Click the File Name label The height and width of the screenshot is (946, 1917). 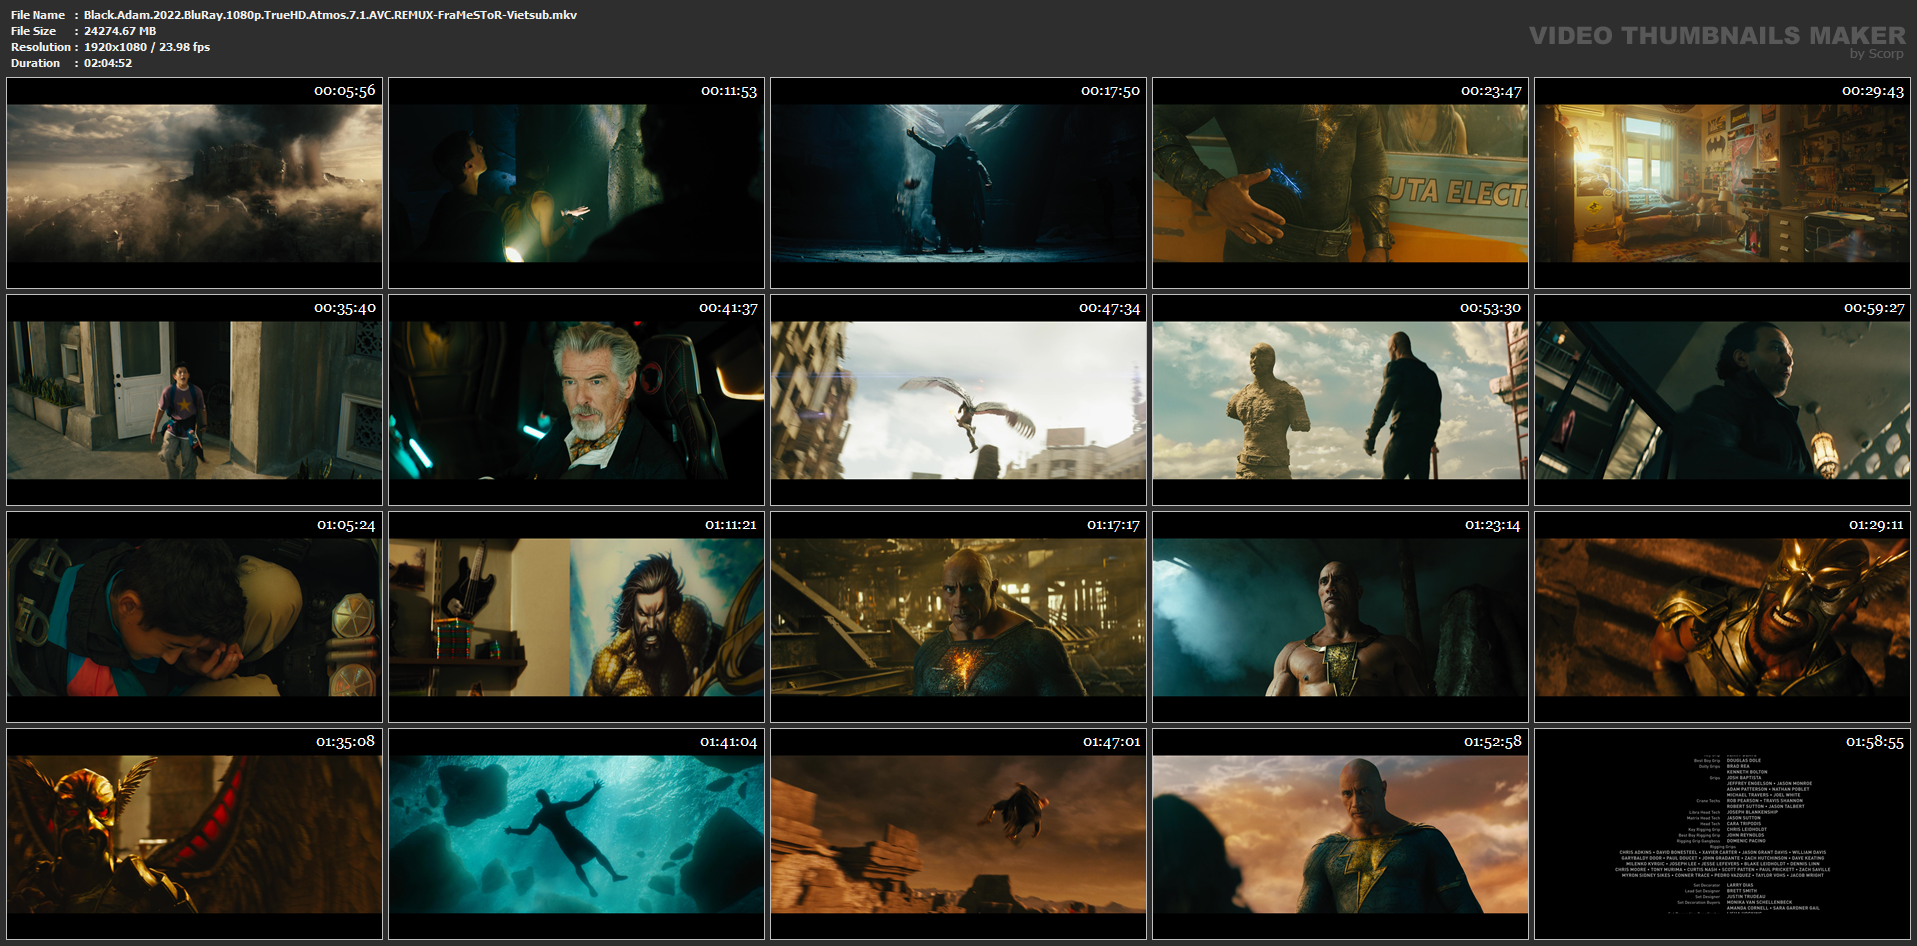pos(38,15)
